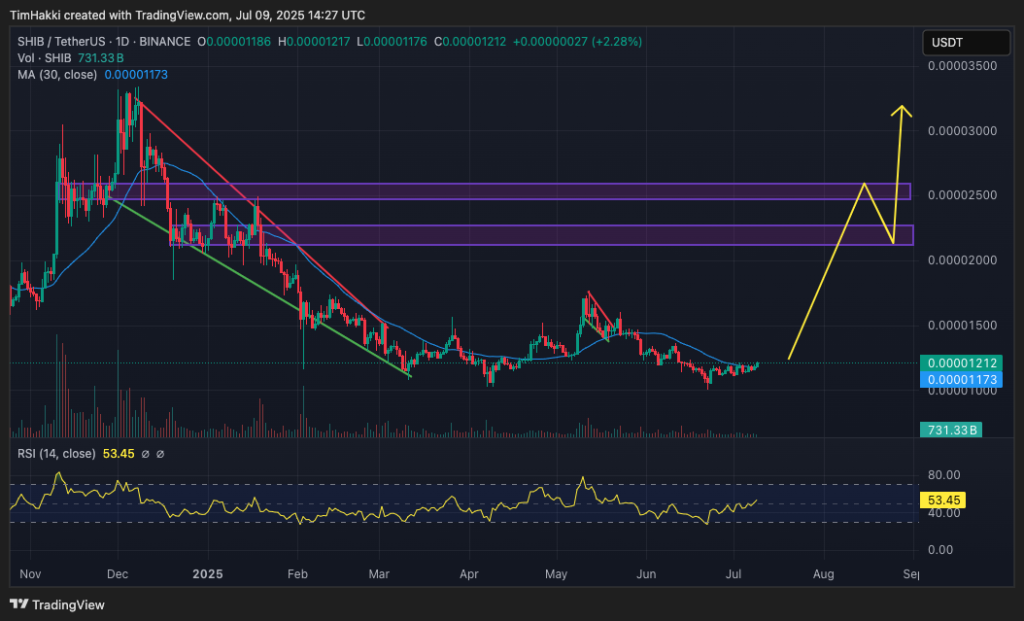Click the TradingView logo icon

coord(19,604)
